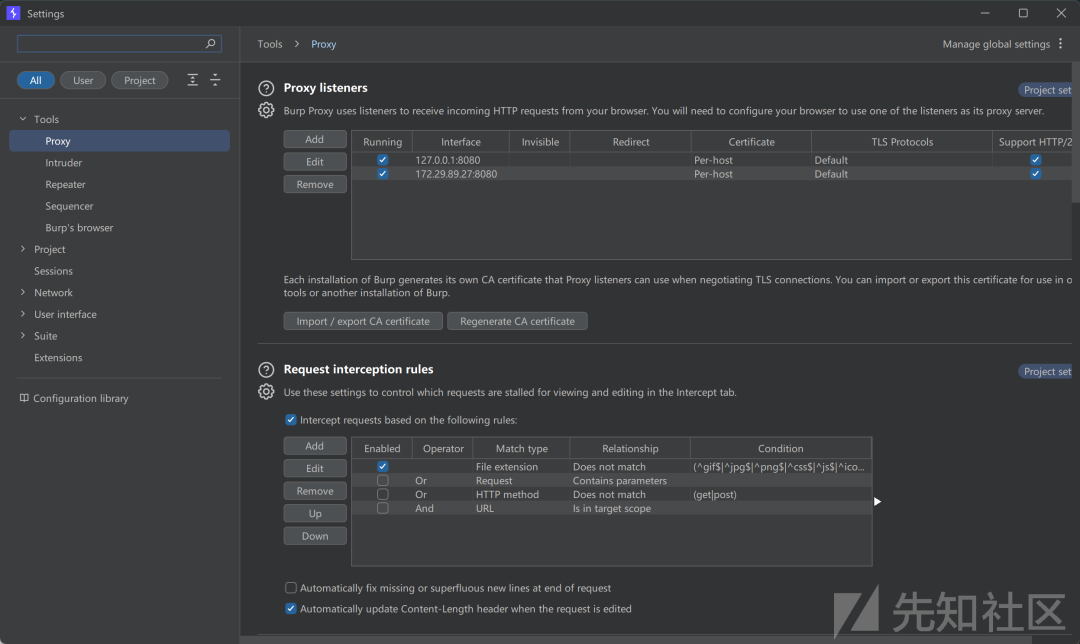1080x644 pixels.
Task: Expand the User interface settings node
Action: 23,314
